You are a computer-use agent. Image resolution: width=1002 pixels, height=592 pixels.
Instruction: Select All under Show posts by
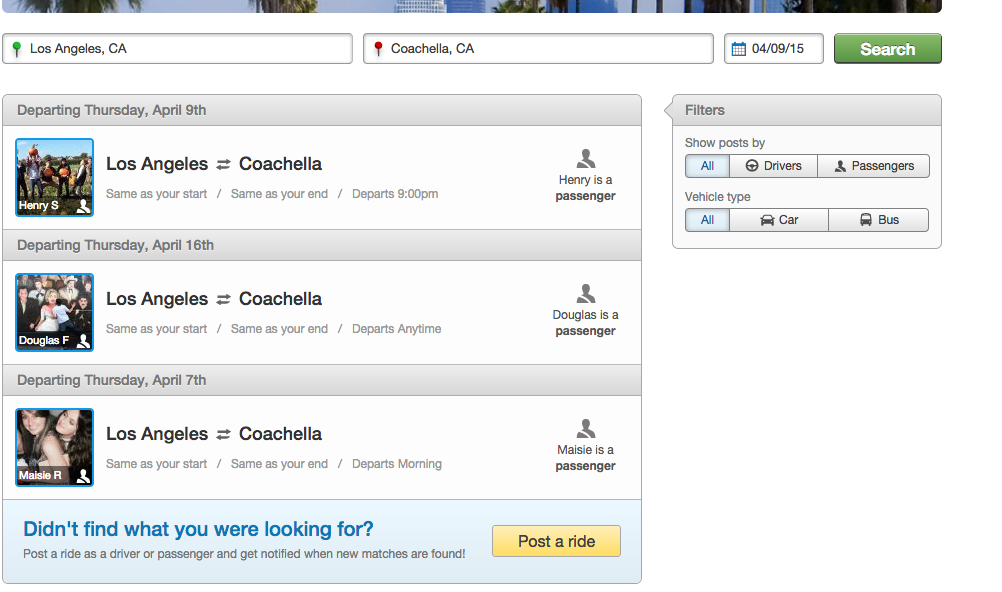tap(707, 166)
